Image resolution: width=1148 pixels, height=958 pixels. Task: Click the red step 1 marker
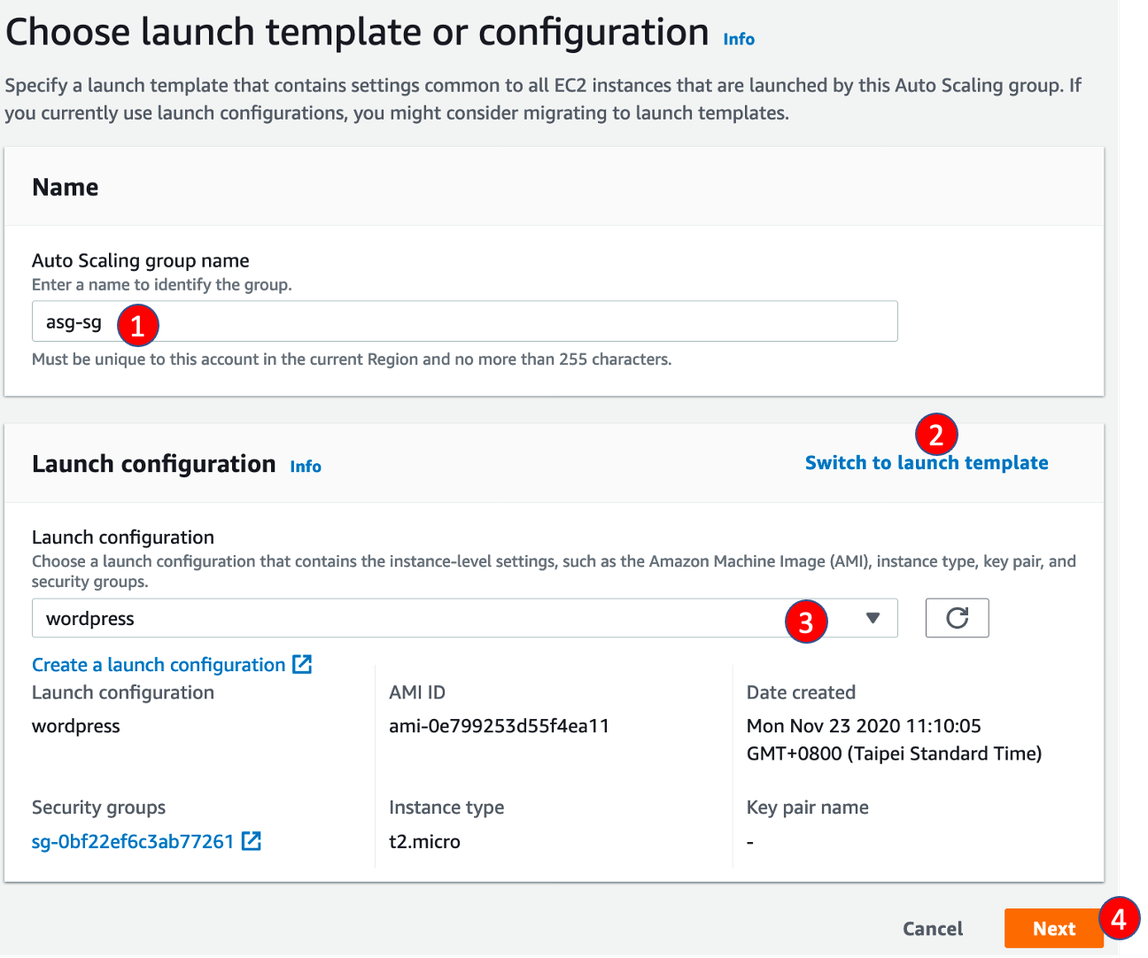(137, 324)
